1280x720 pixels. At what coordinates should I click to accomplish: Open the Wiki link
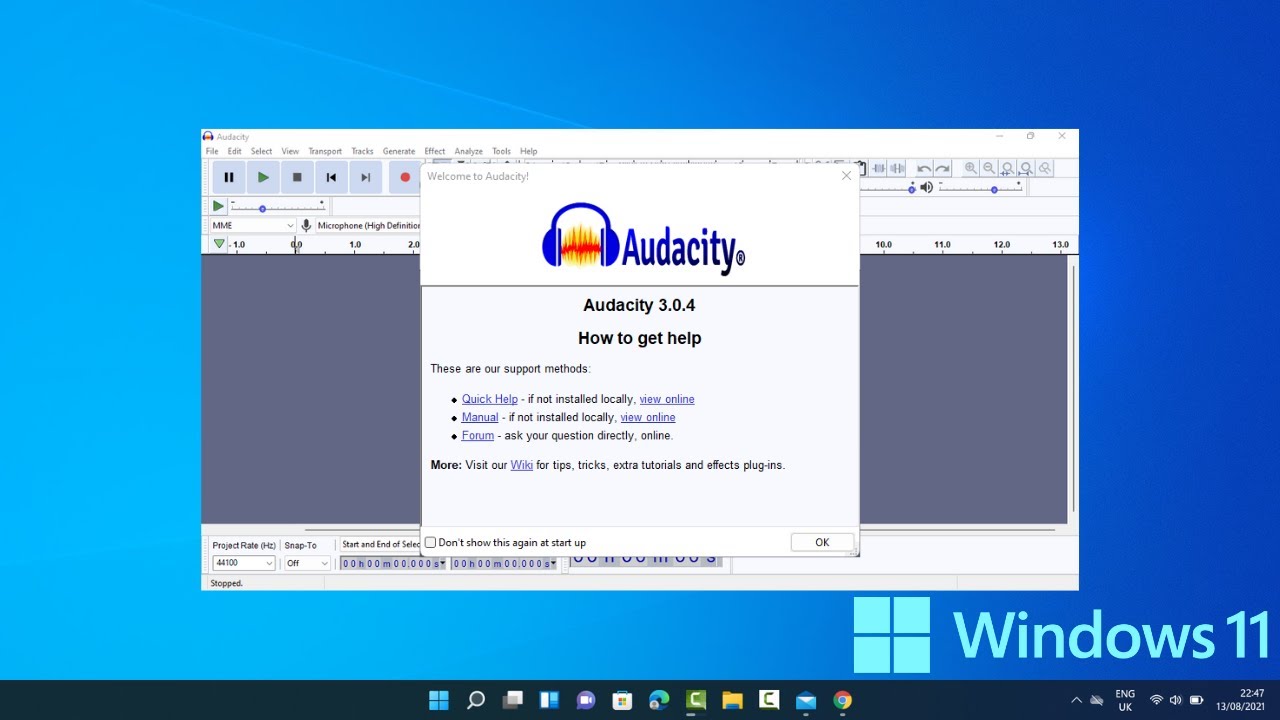[x=522, y=465]
